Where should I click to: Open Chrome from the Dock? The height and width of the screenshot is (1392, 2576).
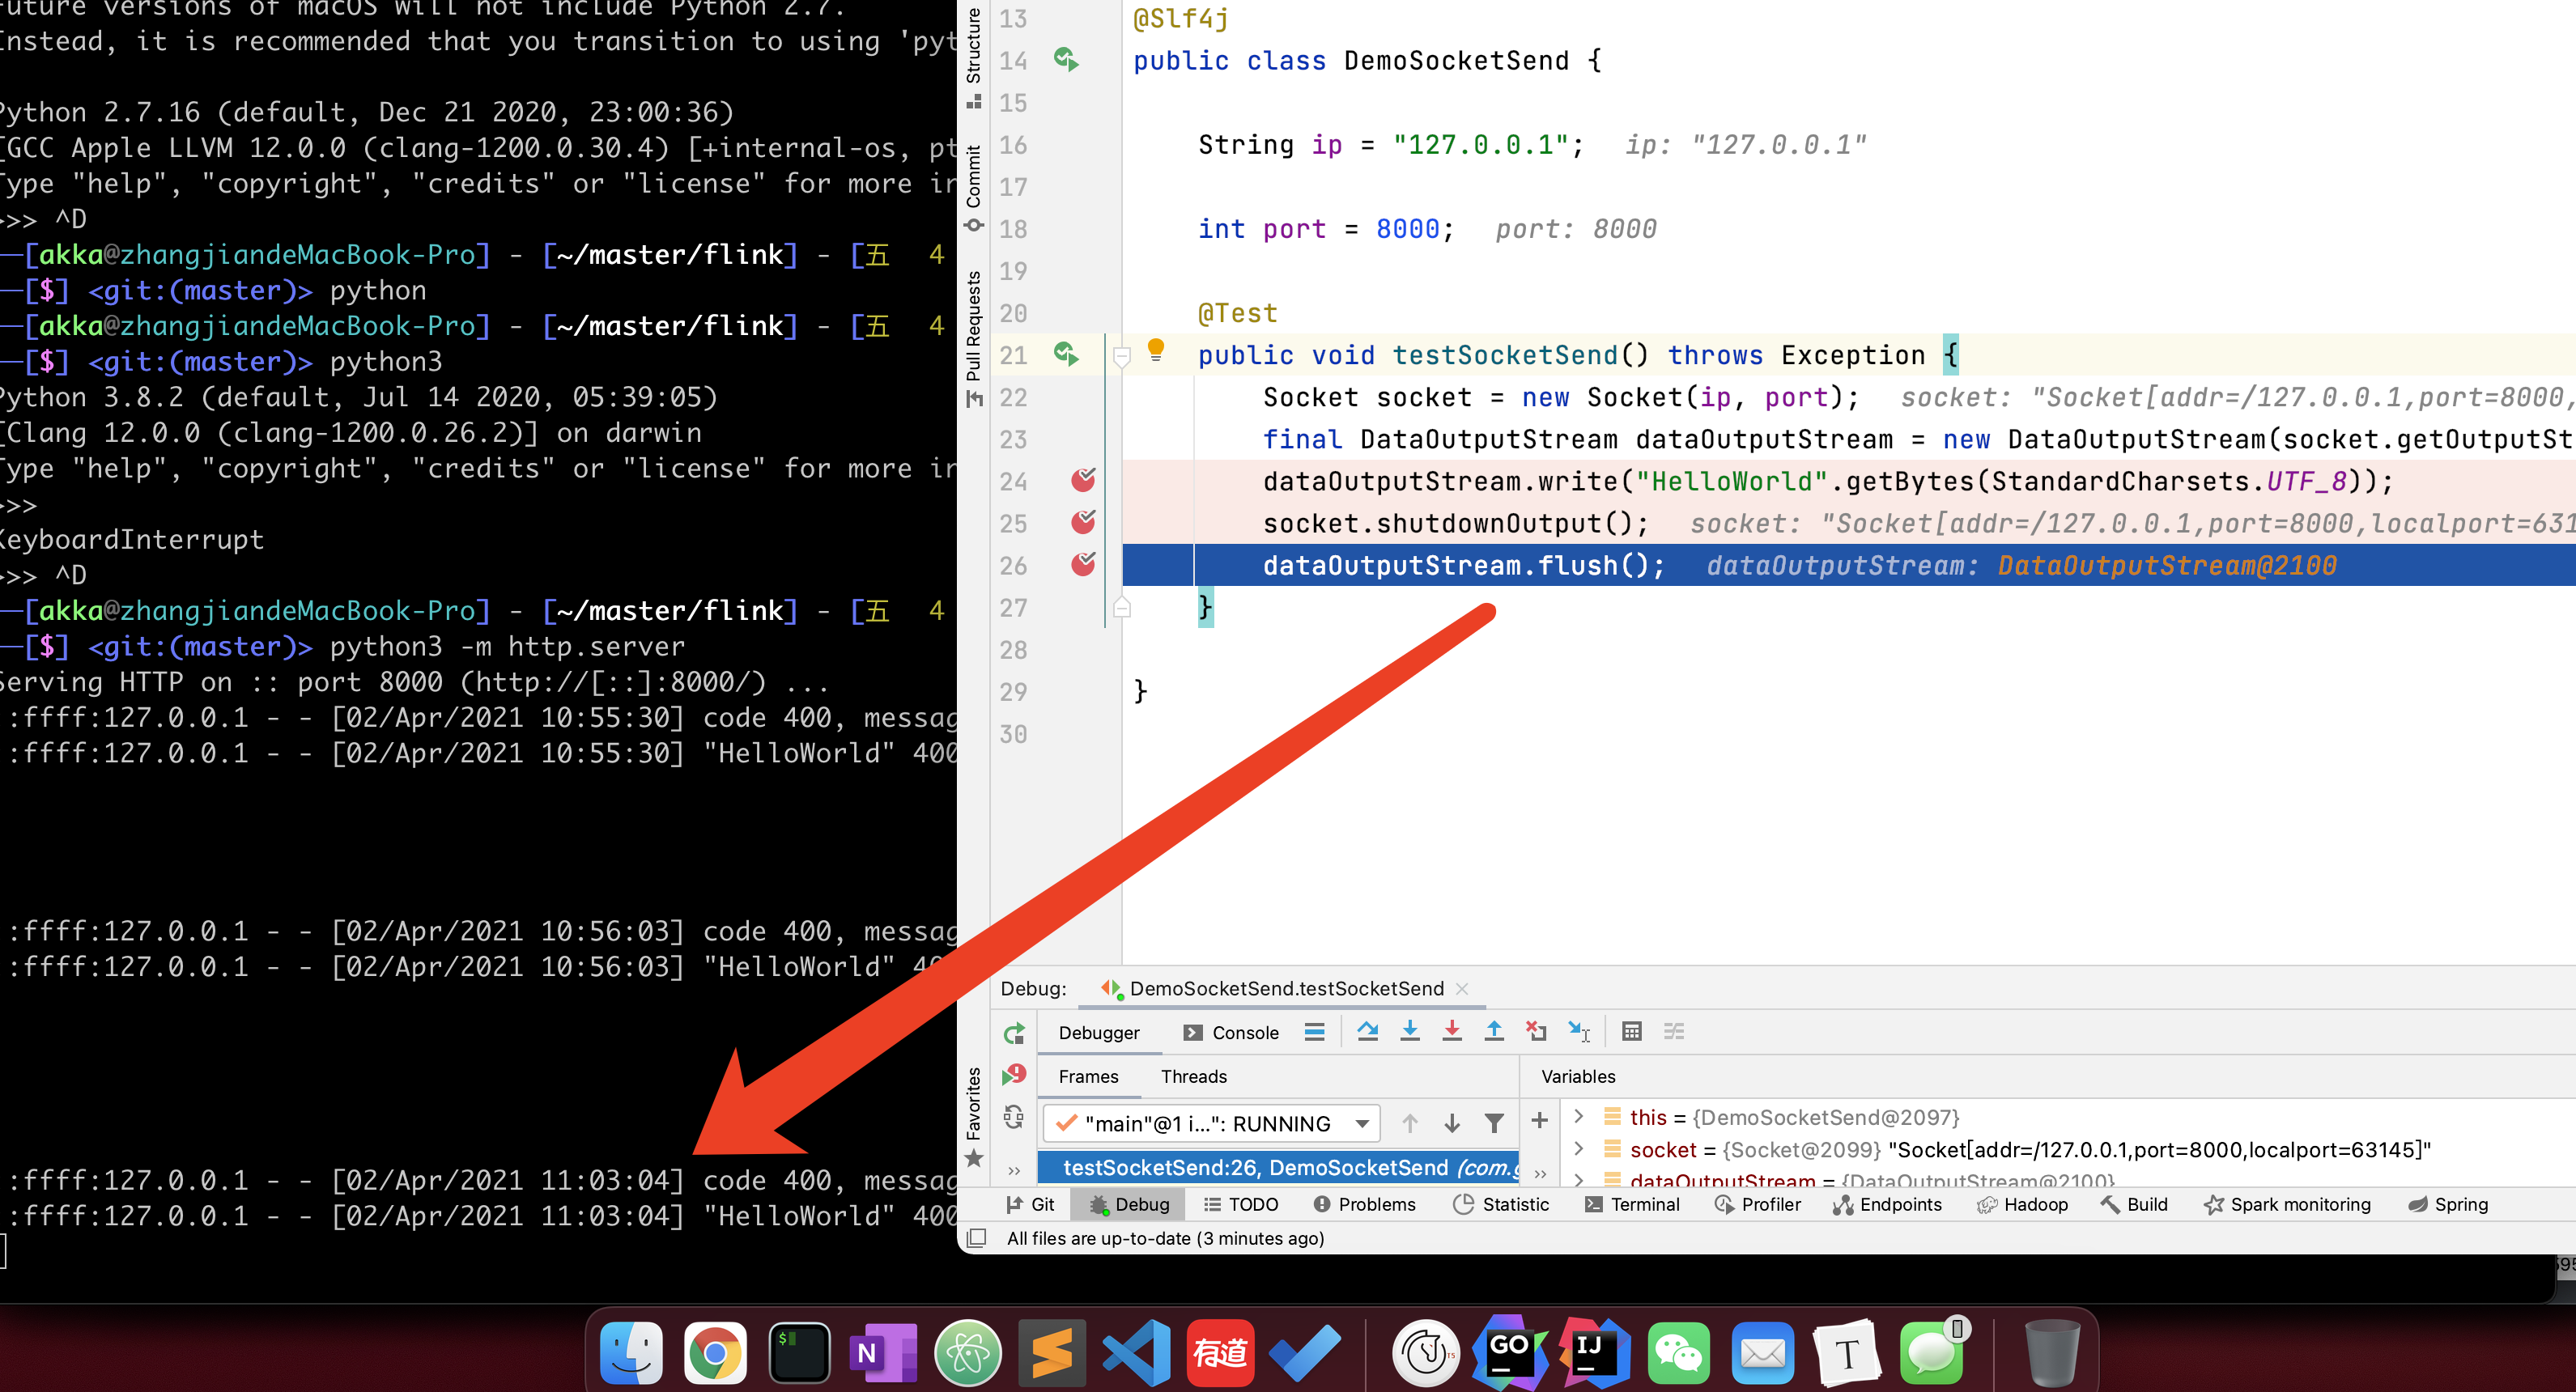pos(714,1353)
